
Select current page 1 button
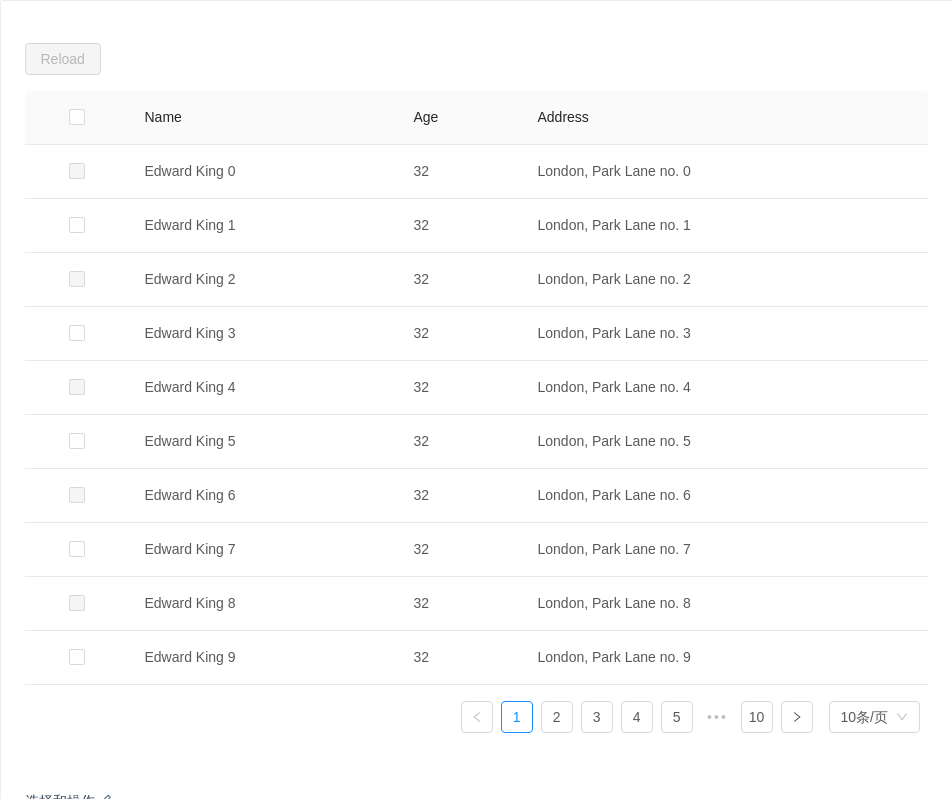(x=517, y=717)
